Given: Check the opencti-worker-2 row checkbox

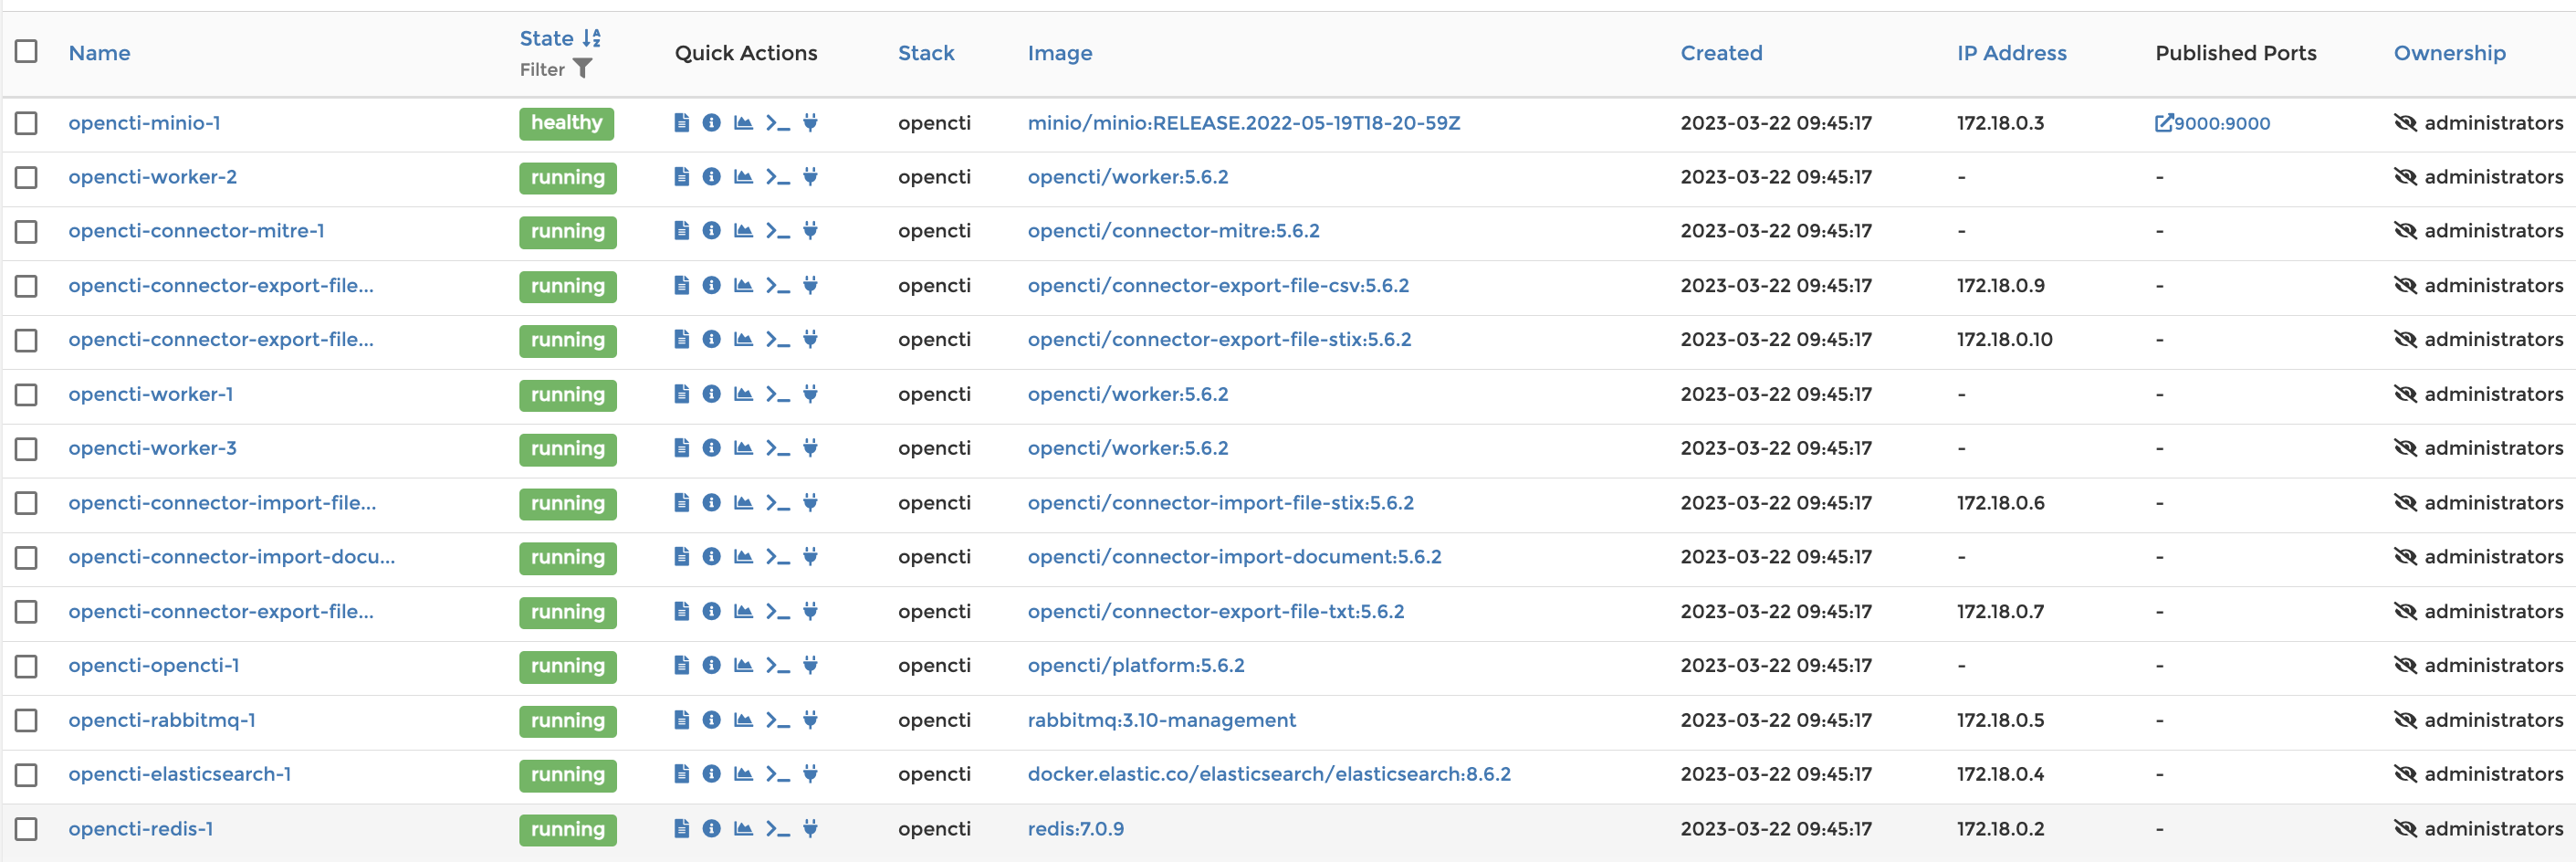Looking at the screenshot, I should tap(26, 177).
